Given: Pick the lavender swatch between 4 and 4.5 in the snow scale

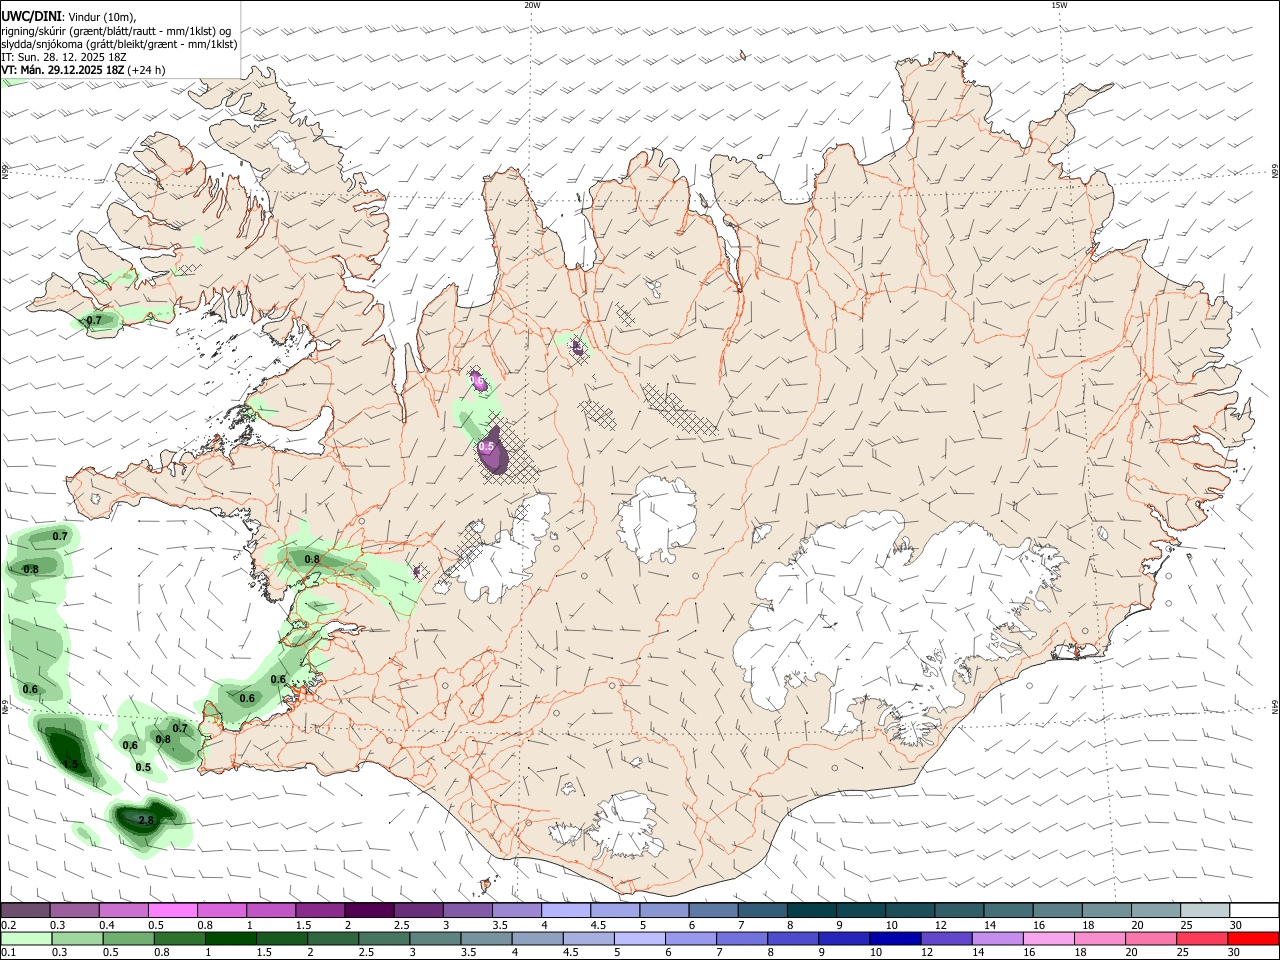Looking at the screenshot, I should (x=566, y=910).
